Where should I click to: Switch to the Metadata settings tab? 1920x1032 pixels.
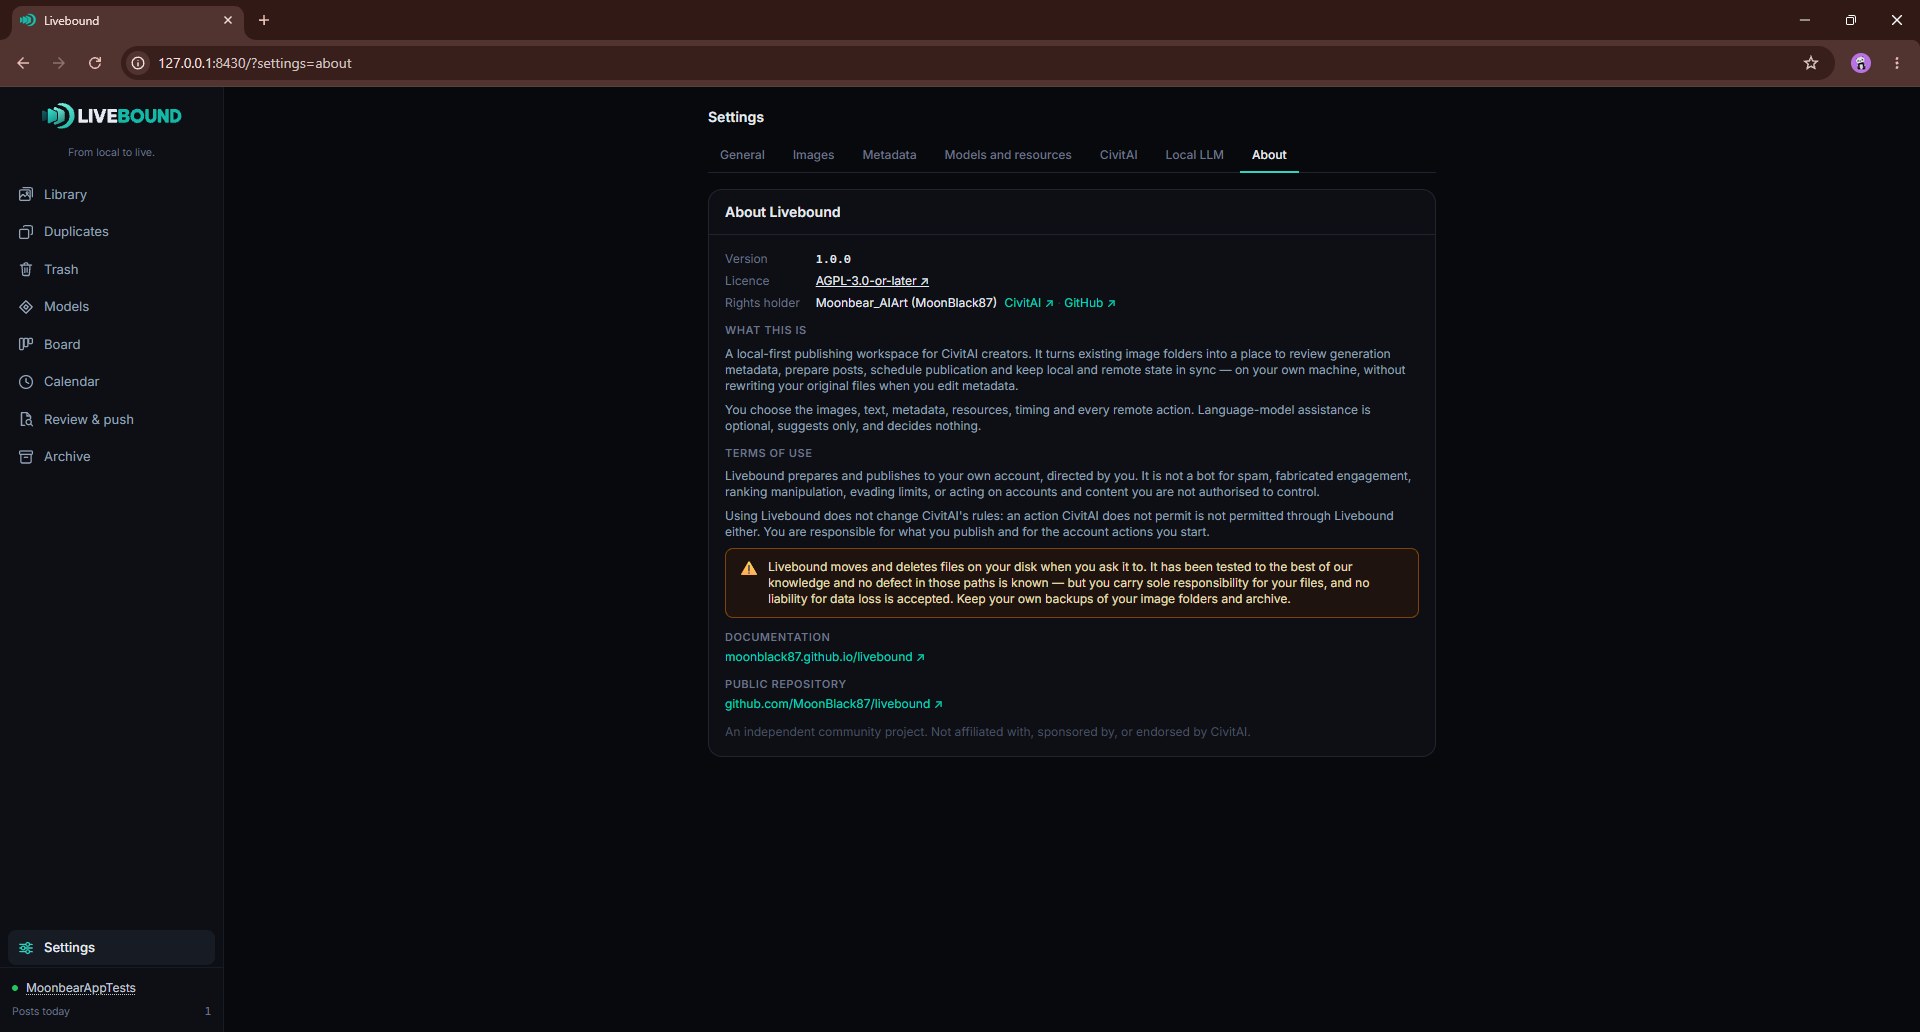pyautogui.click(x=889, y=155)
